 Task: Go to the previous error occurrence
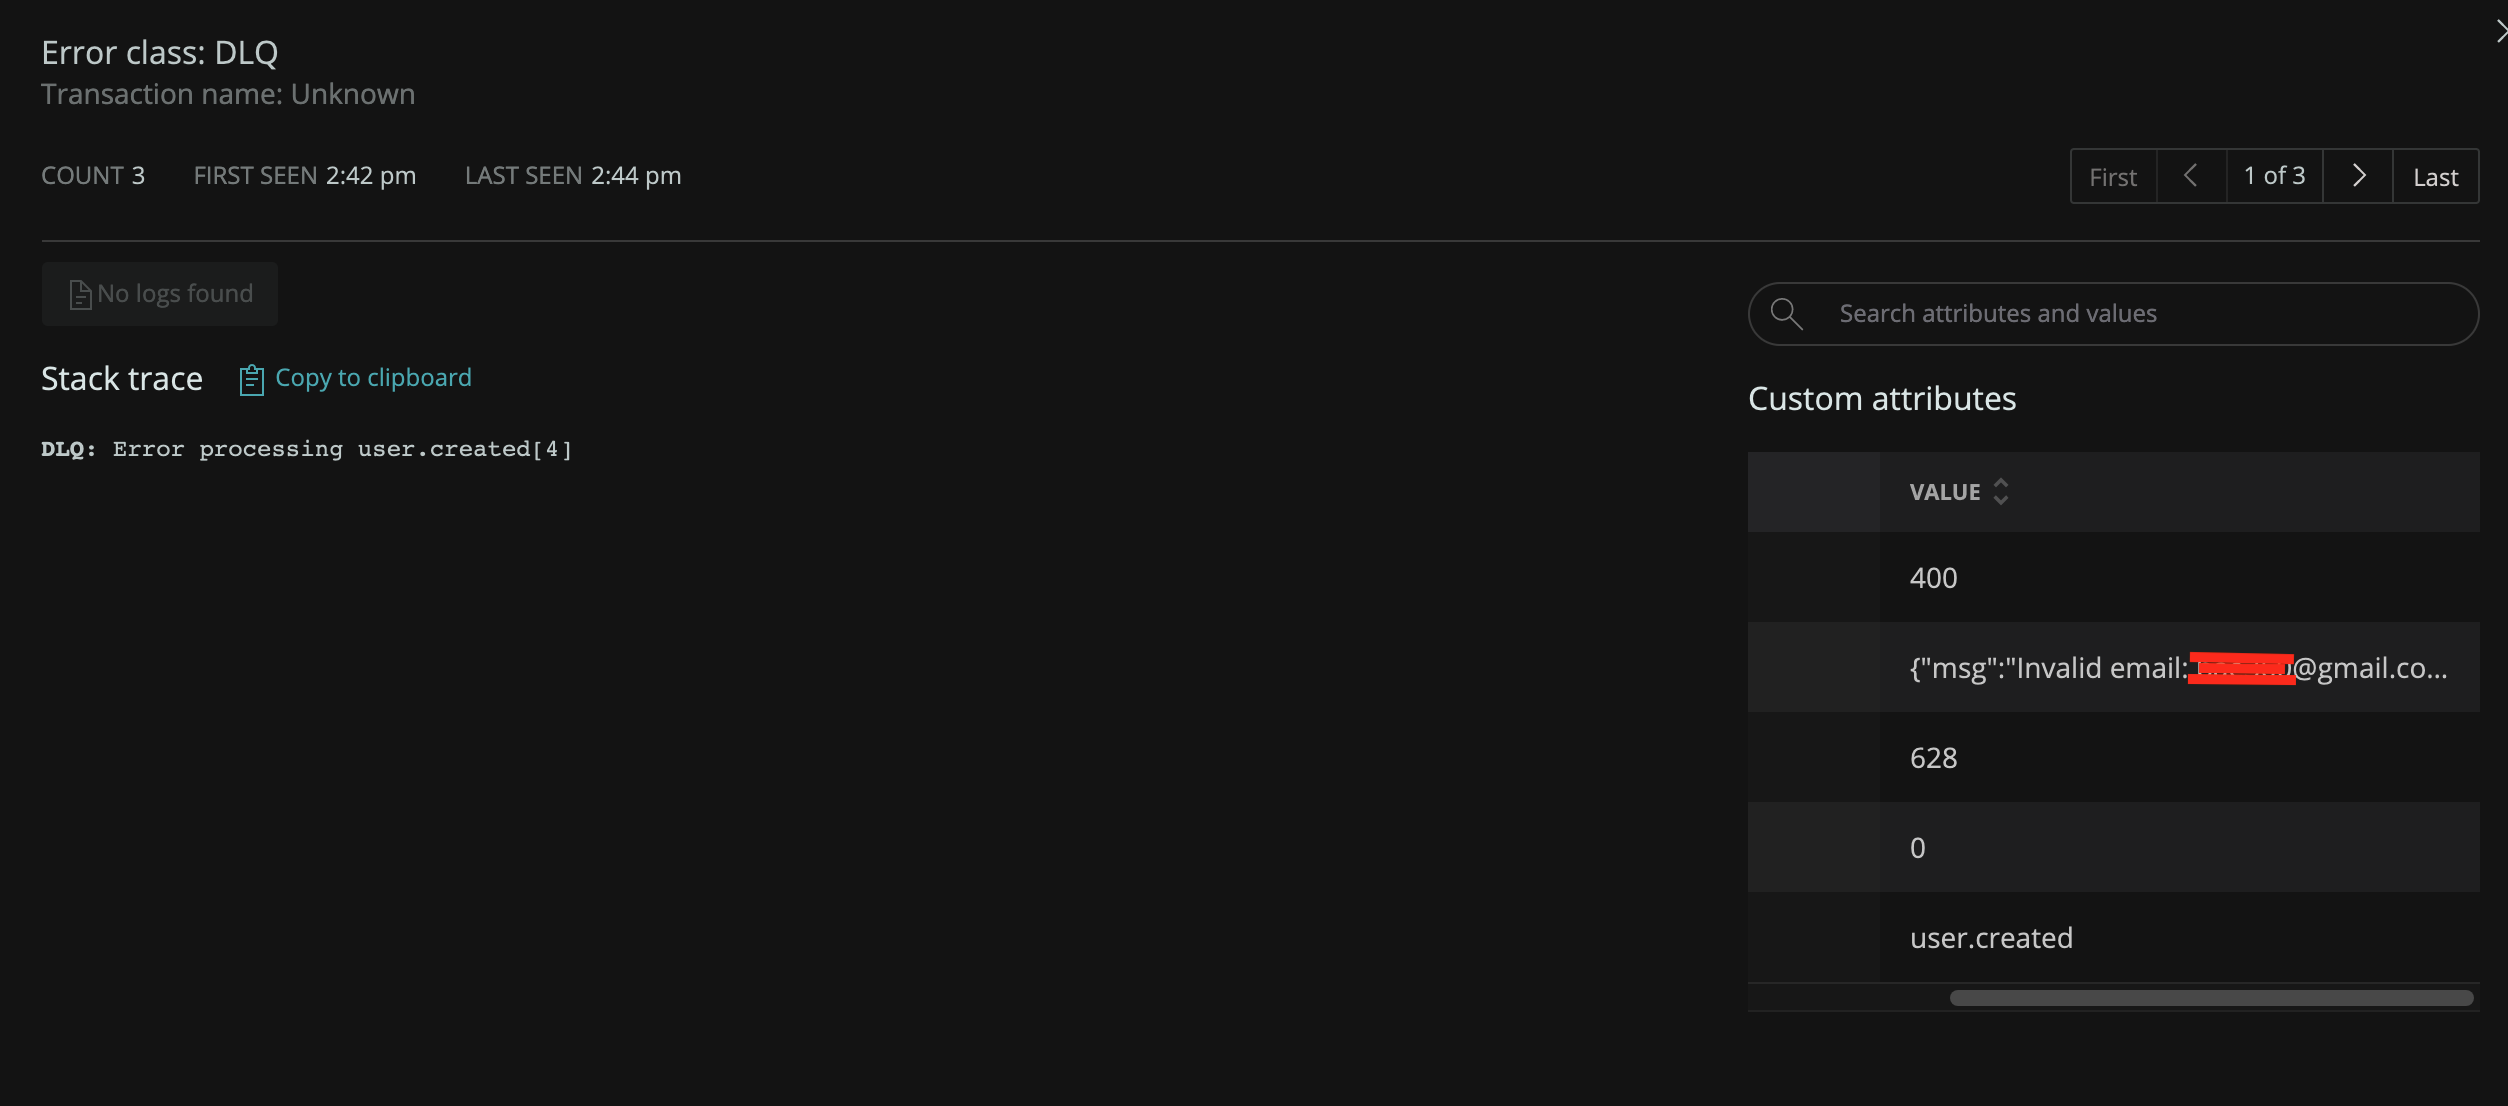click(x=2191, y=176)
